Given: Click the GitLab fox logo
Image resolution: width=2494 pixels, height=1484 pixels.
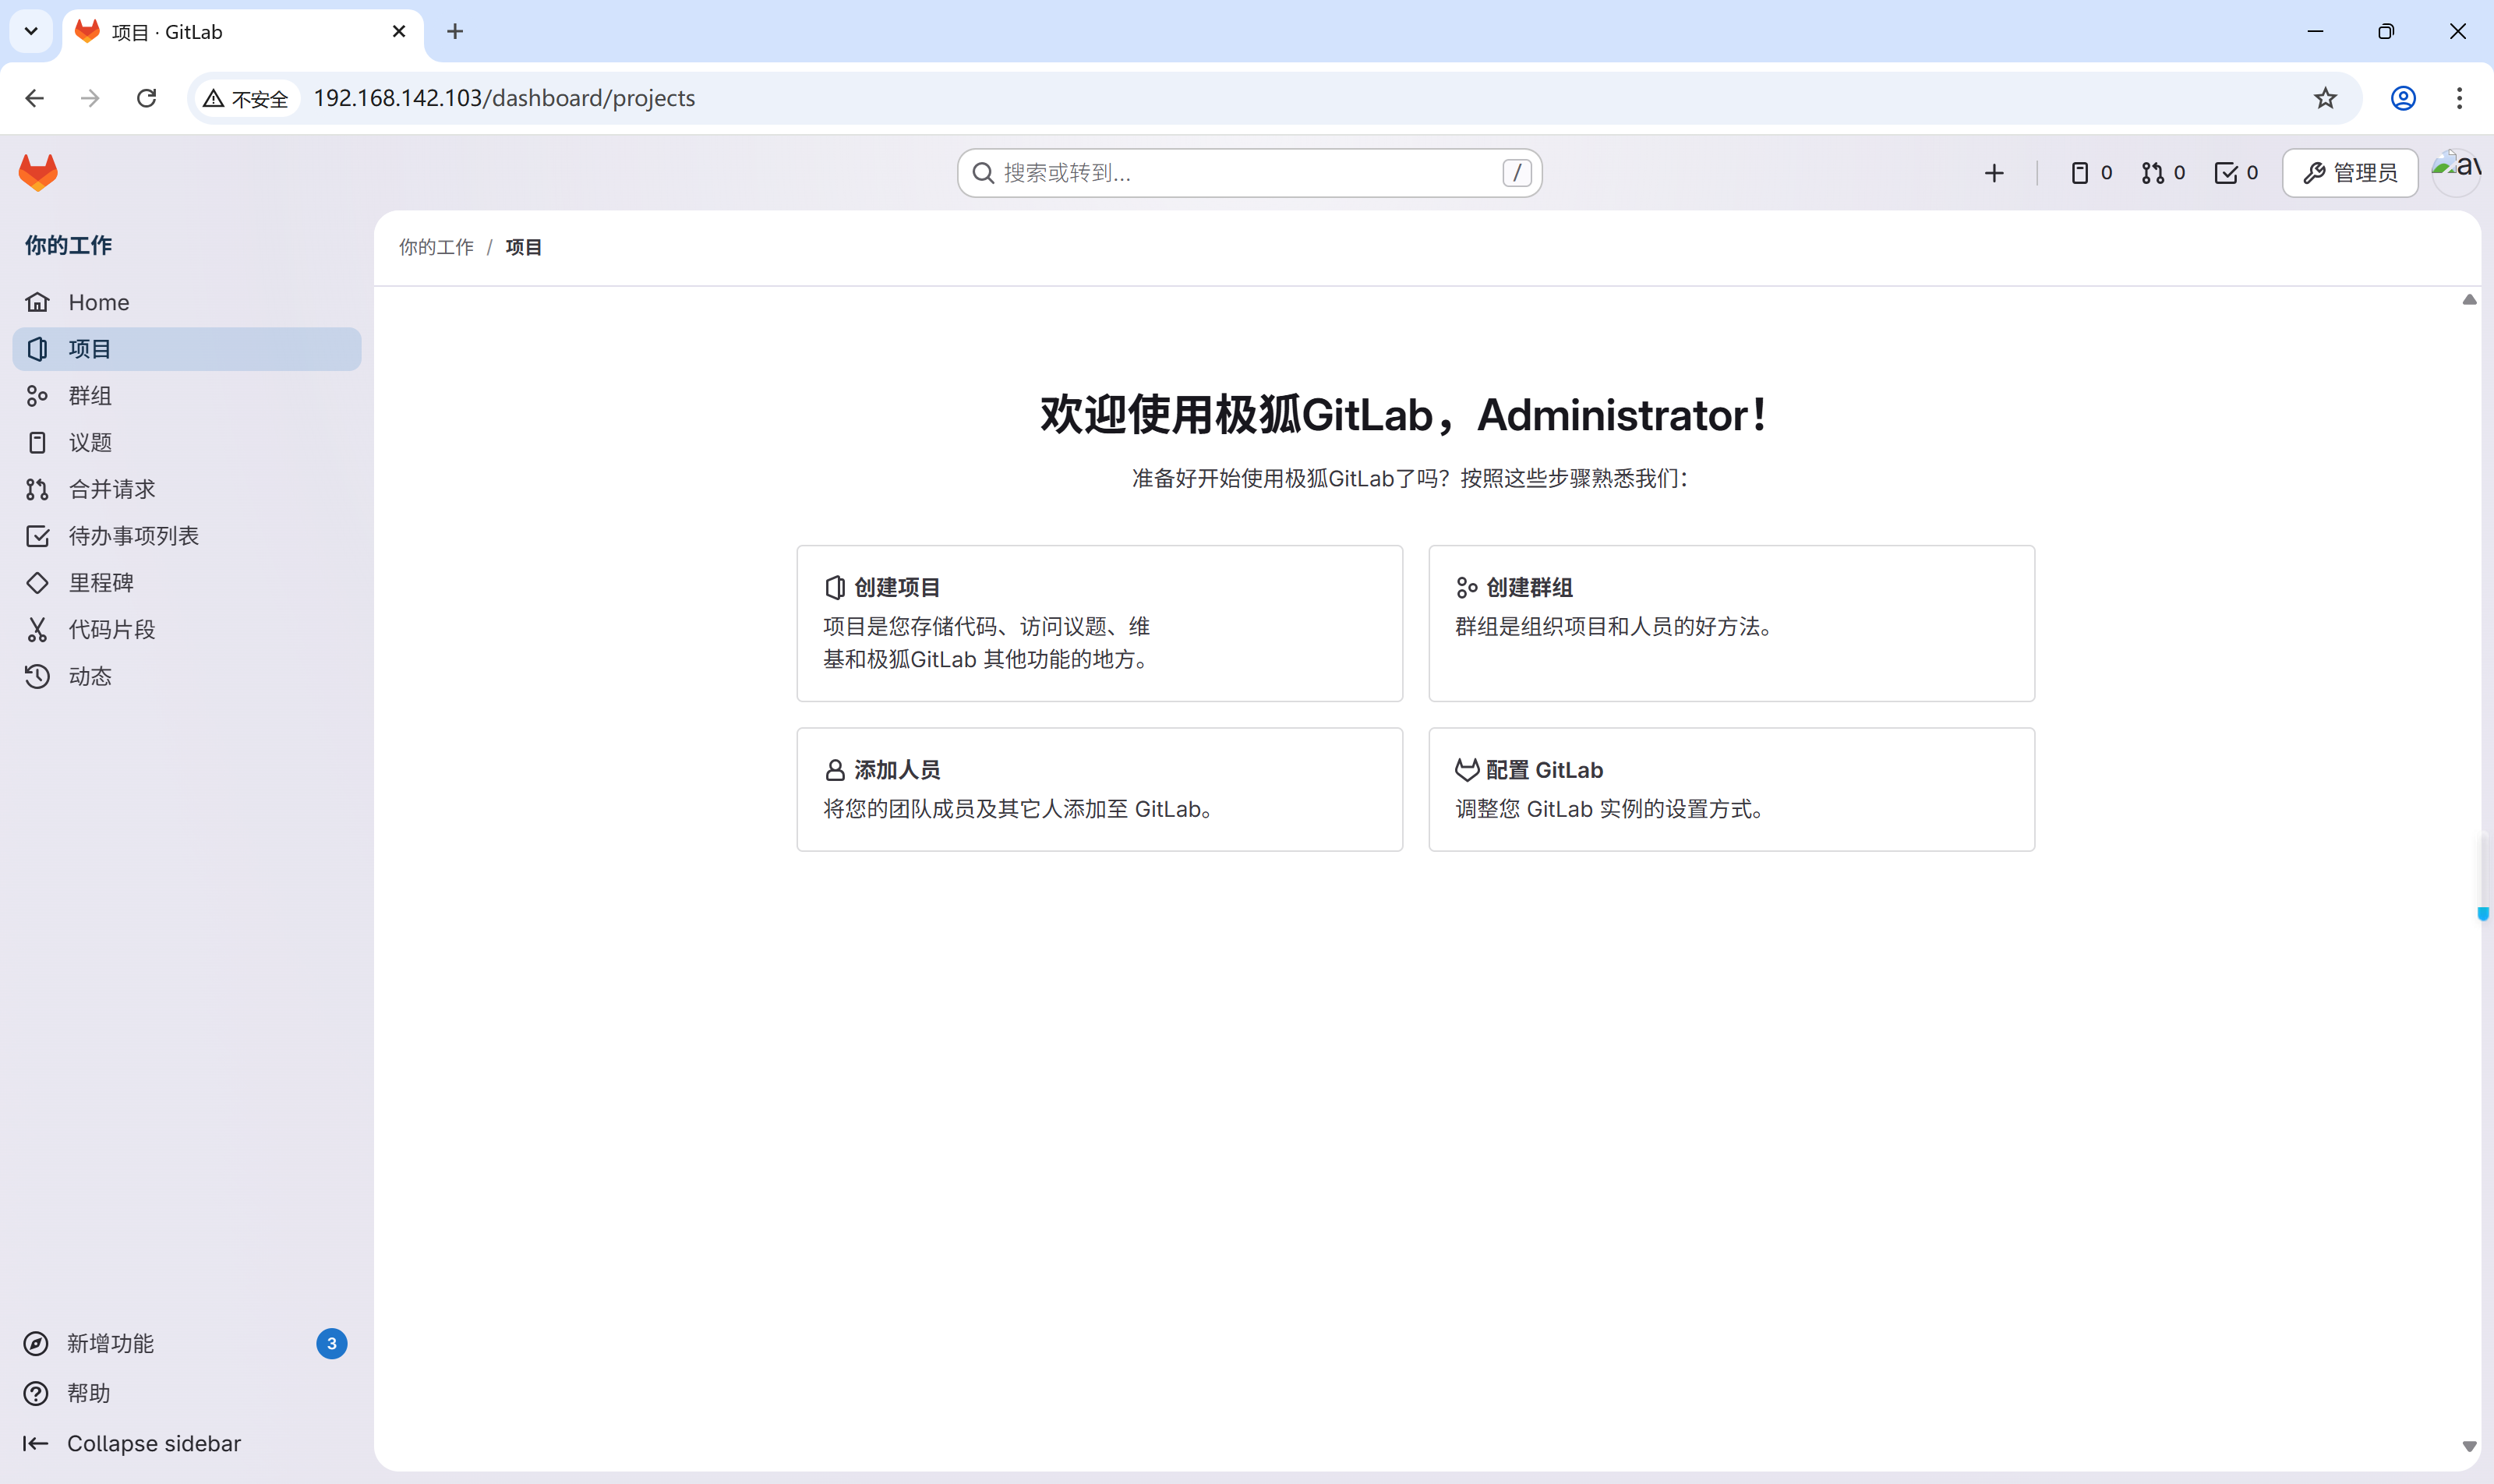Looking at the screenshot, I should 38,172.
